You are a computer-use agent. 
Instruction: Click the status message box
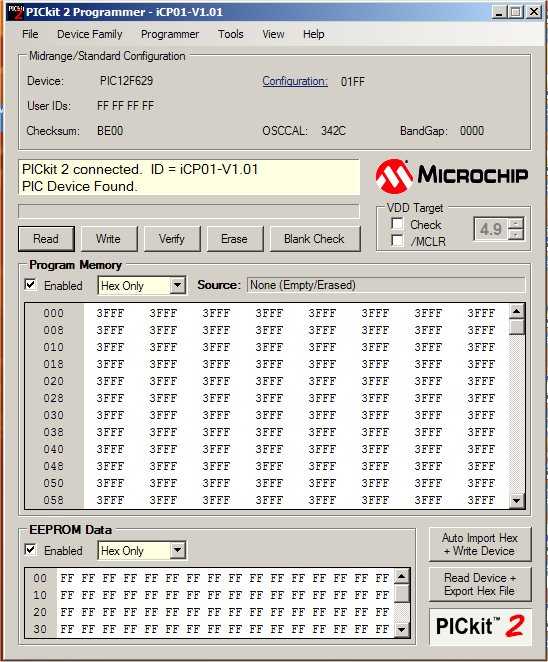189,177
